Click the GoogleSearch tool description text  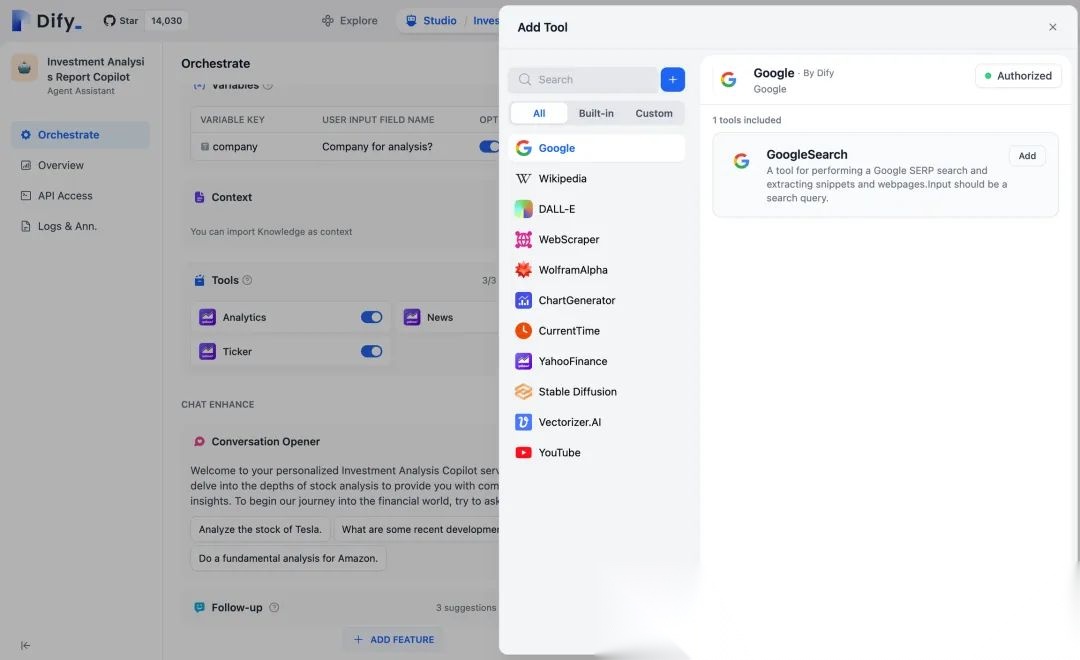[886, 184]
